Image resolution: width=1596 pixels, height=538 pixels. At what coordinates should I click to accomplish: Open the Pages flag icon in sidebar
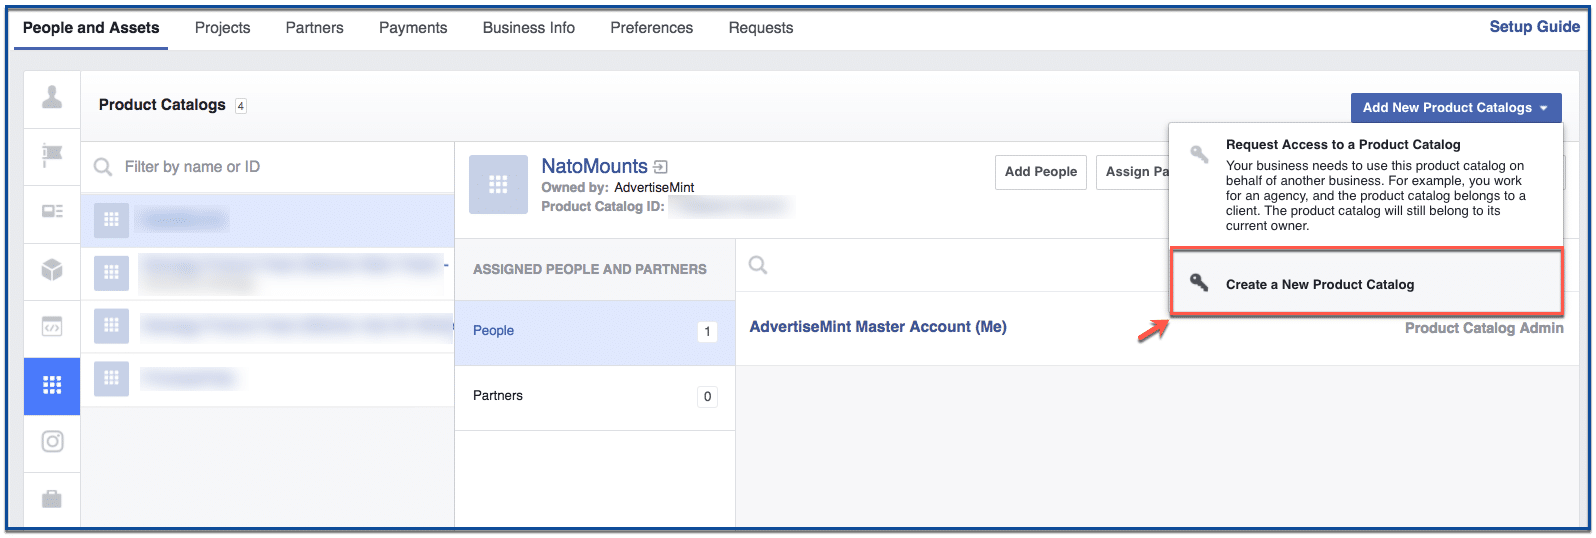[52, 156]
